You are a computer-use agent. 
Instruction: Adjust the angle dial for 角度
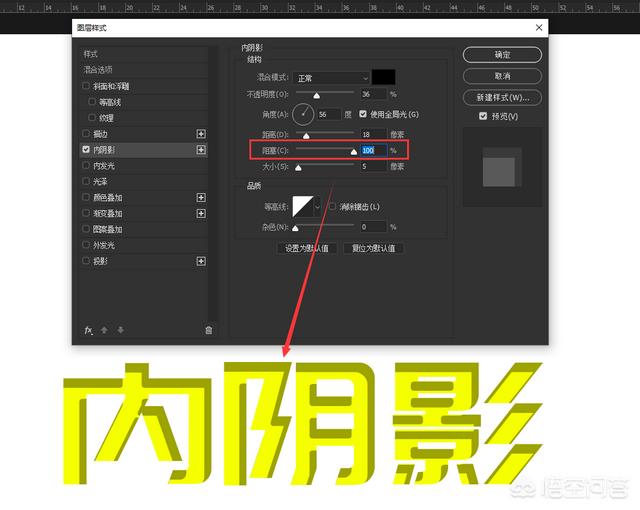click(x=303, y=114)
